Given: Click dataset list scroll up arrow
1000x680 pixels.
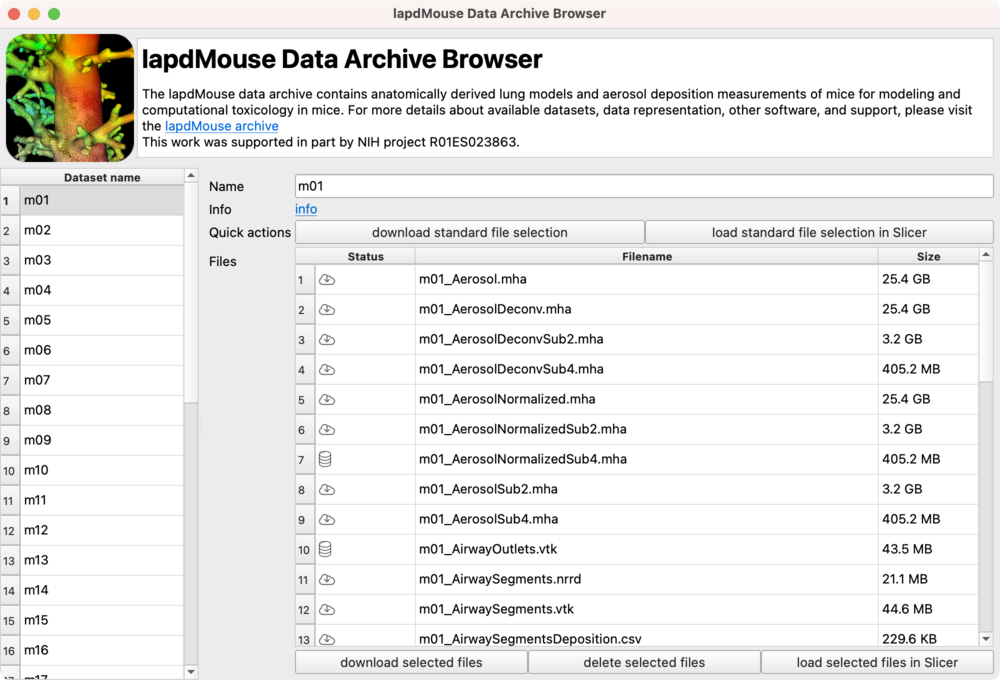Looking at the screenshot, I should tap(191, 175).
